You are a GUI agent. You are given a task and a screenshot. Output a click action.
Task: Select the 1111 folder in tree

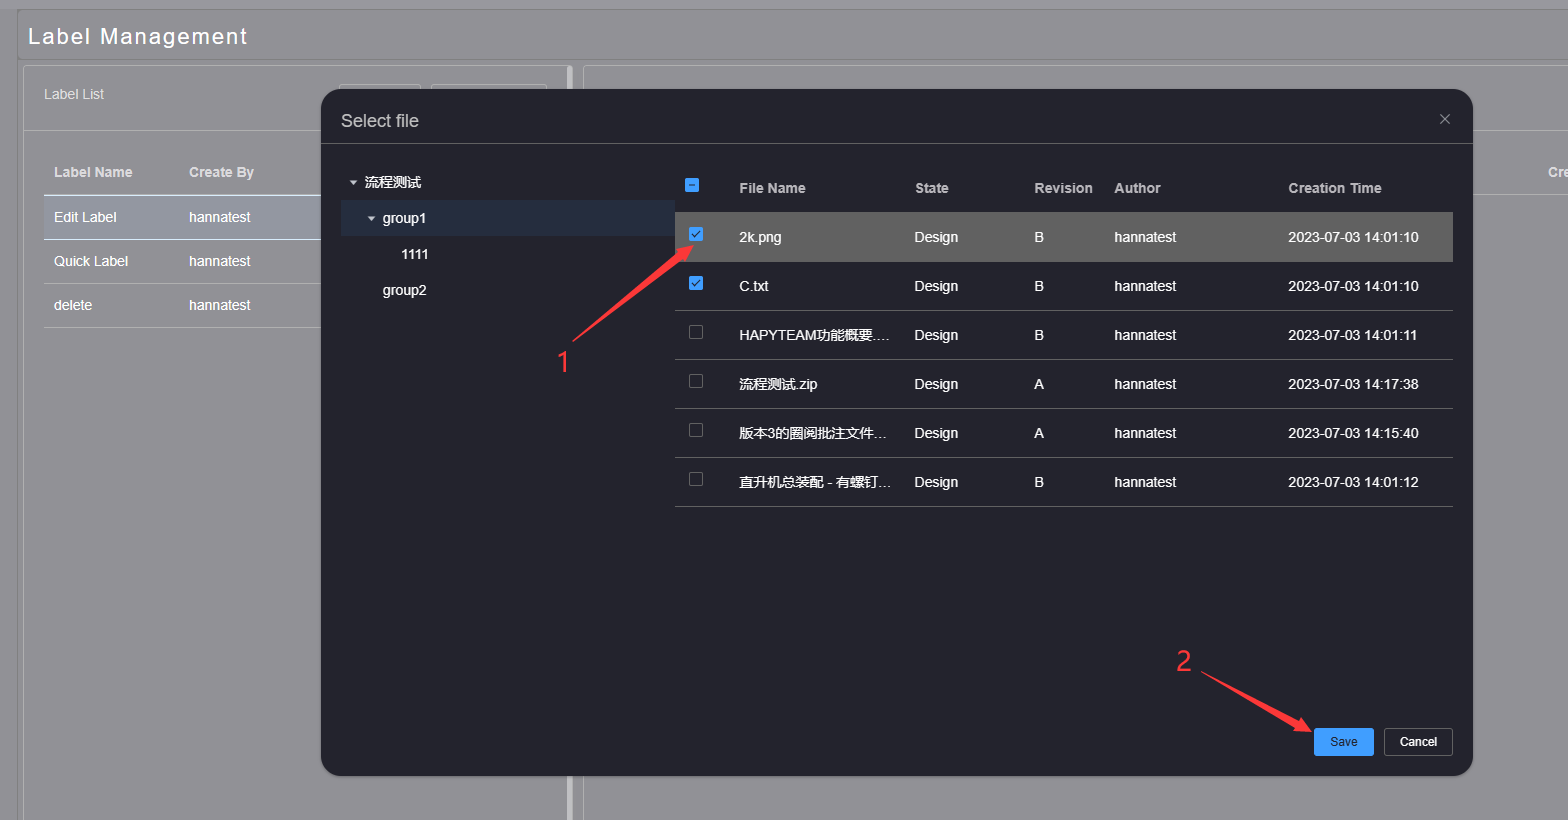[x=414, y=254]
